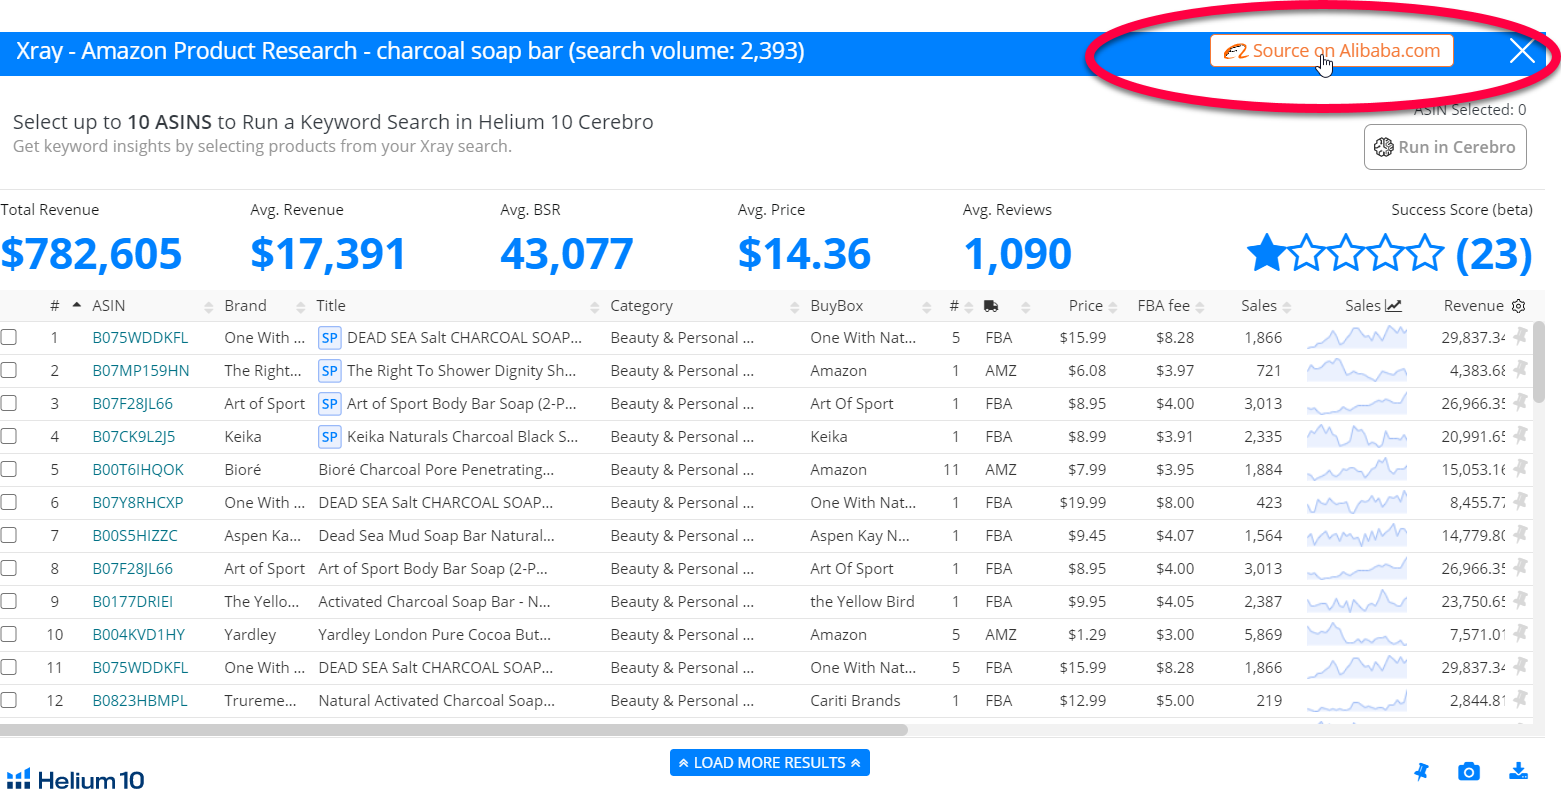Click the SP badge on Keika Naturals row
This screenshot has height=799, width=1561.
(x=329, y=437)
